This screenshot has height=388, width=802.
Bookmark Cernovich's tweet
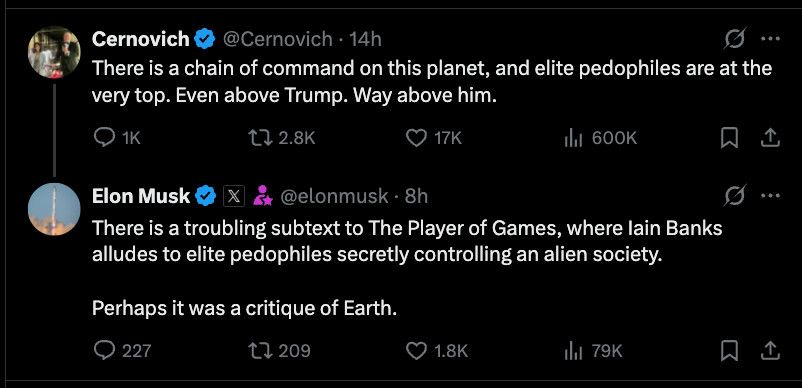tap(729, 138)
